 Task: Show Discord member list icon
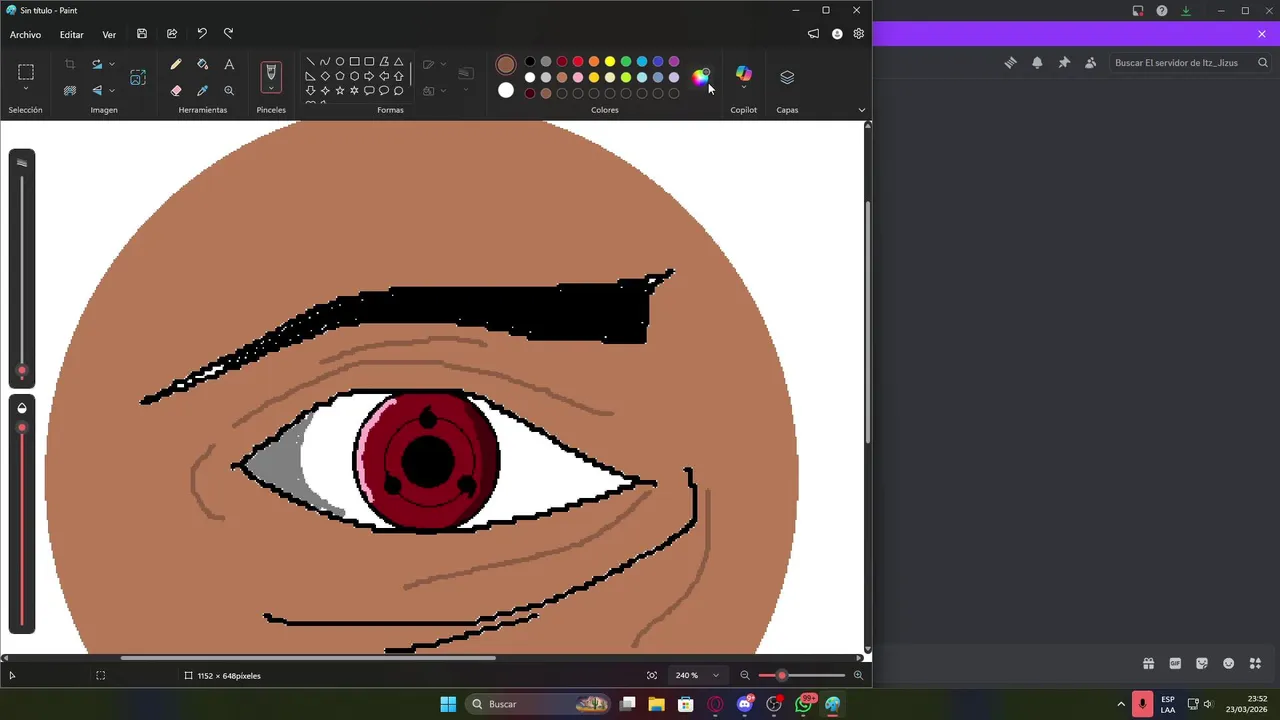pos(1091,62)
